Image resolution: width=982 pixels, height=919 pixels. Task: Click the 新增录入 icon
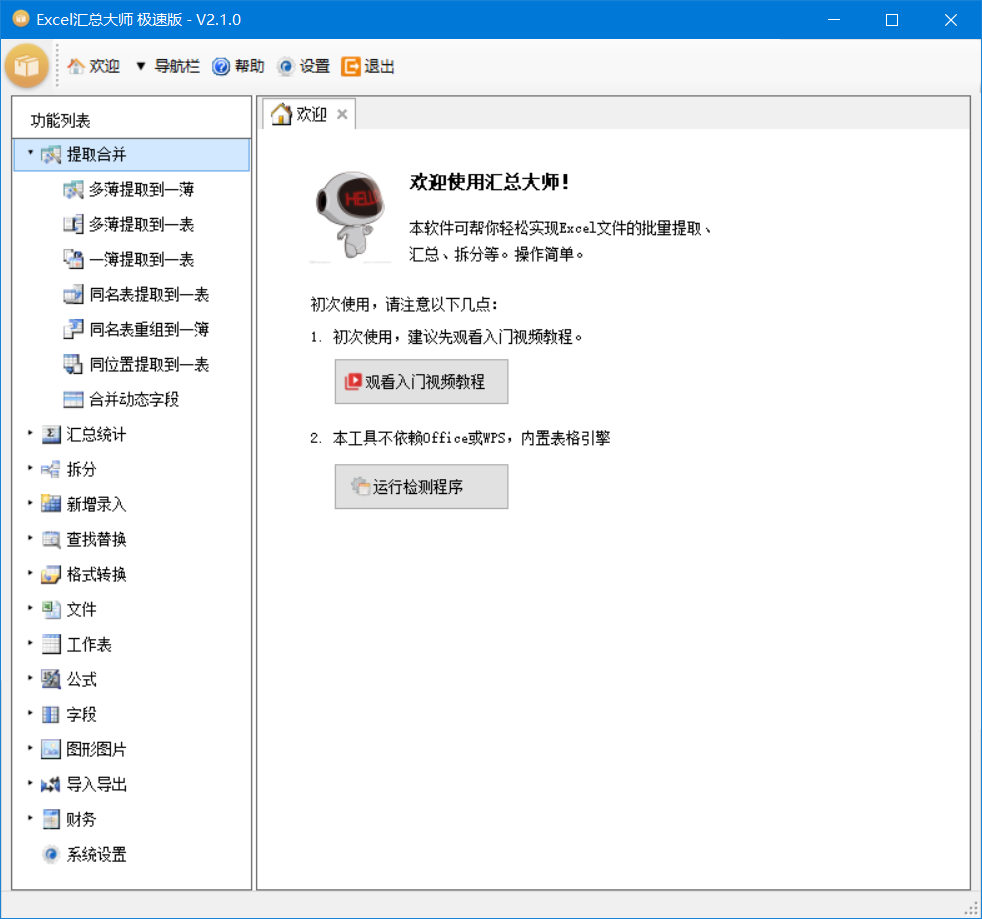[51, 504]
